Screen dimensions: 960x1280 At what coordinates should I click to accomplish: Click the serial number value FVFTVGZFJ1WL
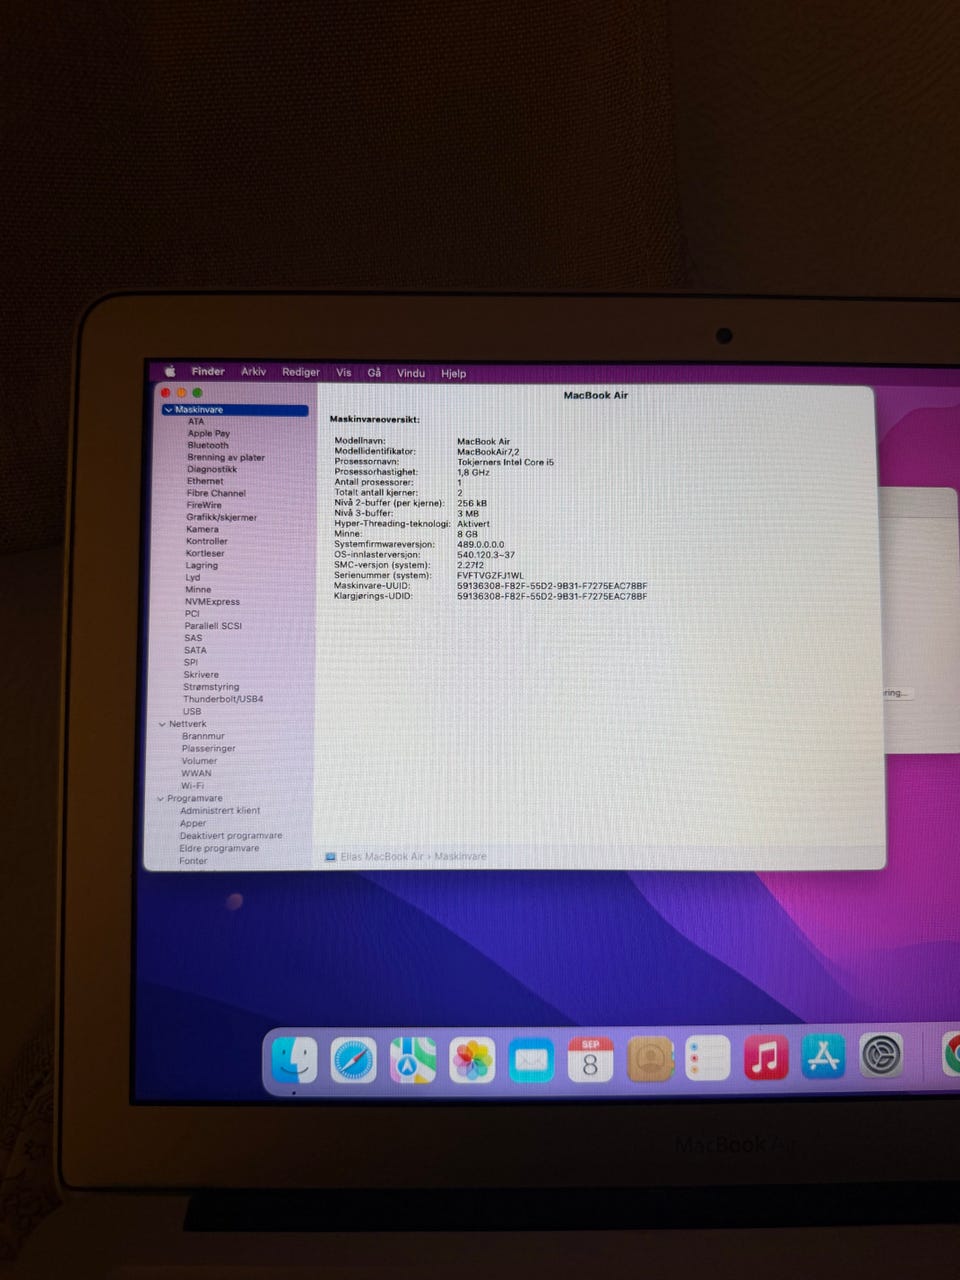click(491, 576)
